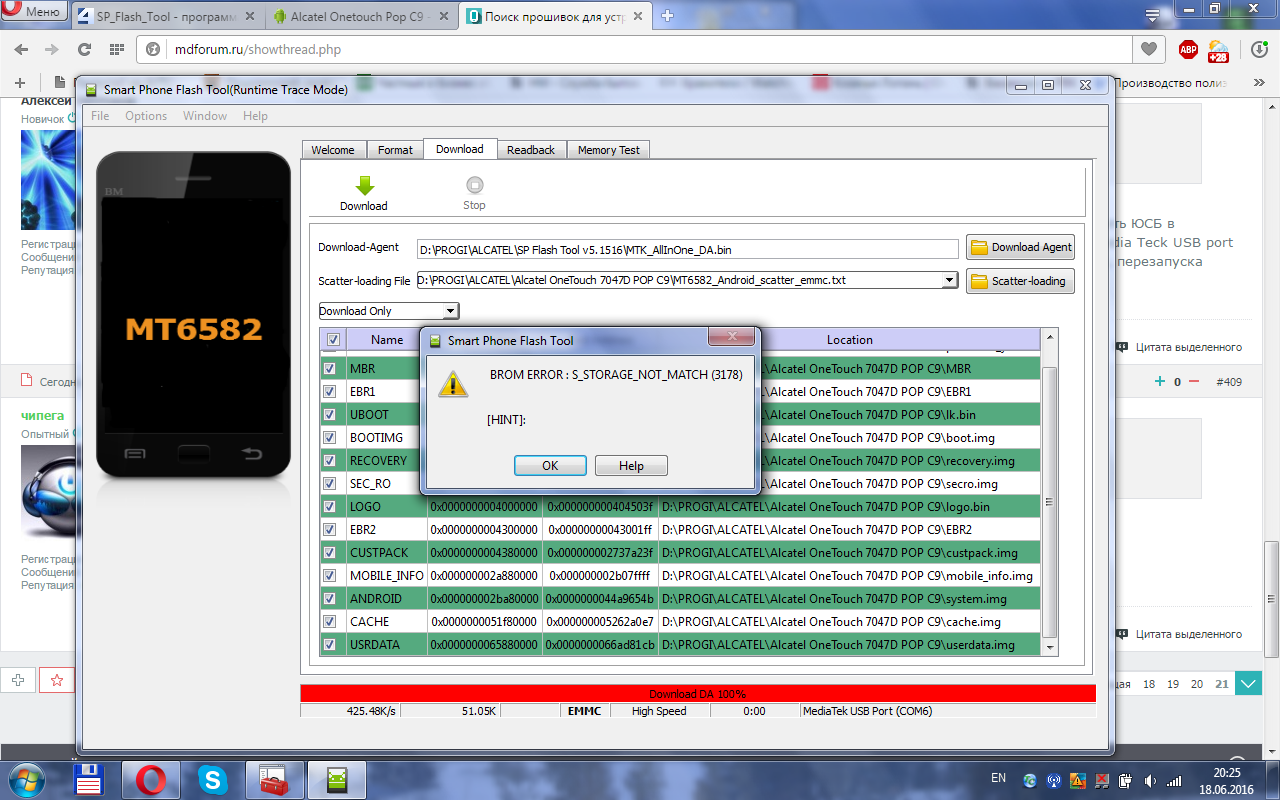Click the browser heart bookmark icon

point(1148,49)
